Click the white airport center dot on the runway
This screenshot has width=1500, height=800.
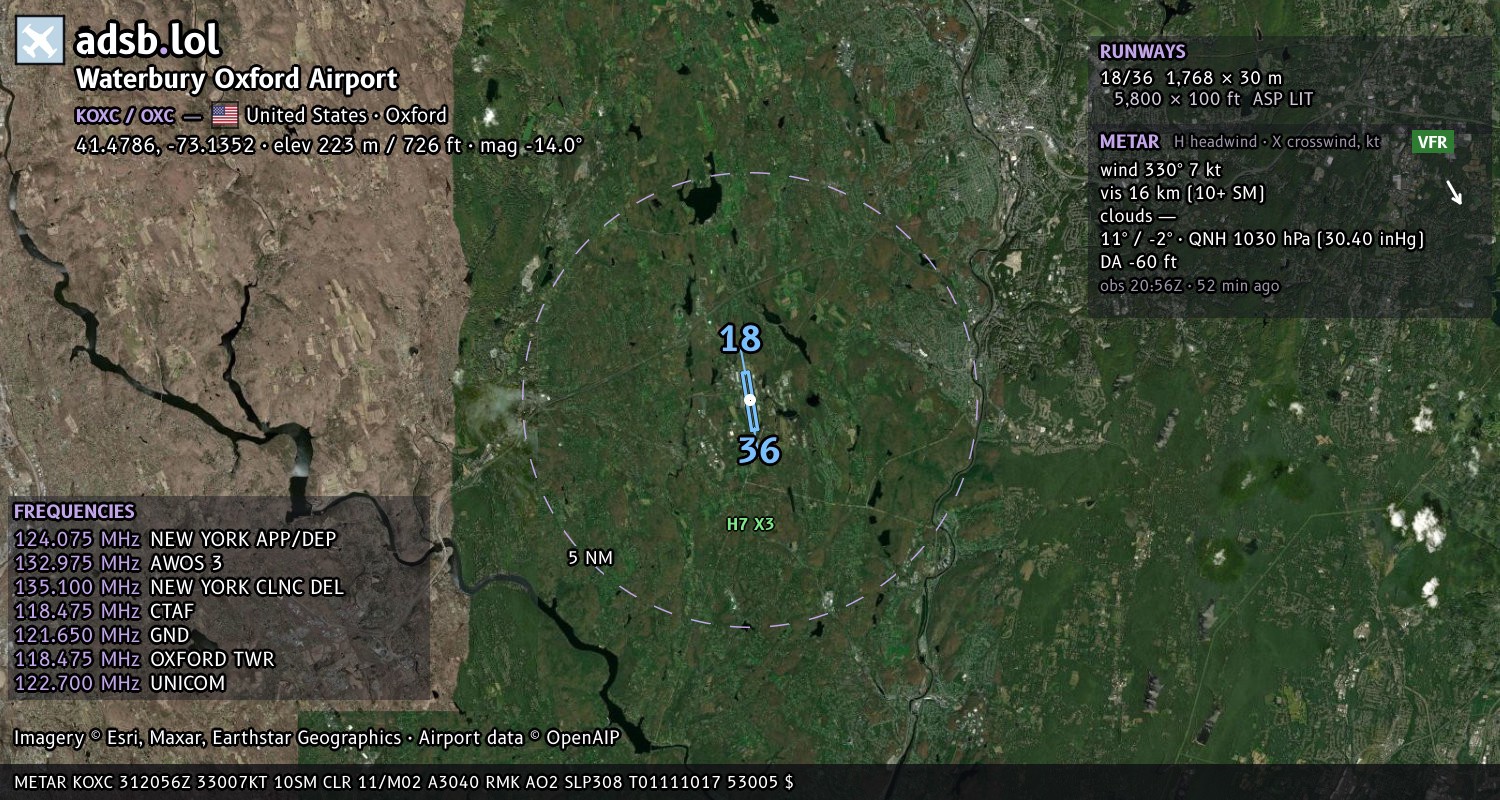click(750, 400)
